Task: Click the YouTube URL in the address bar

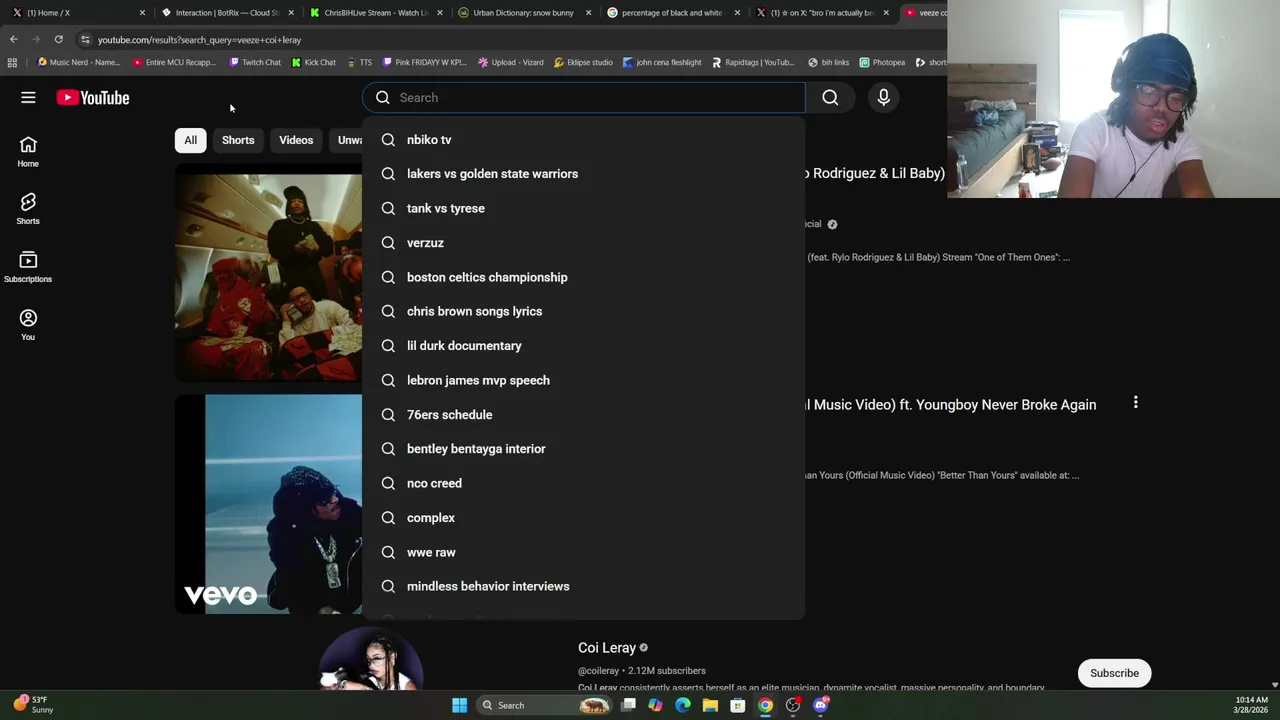Action: click(x=199, y=40)
